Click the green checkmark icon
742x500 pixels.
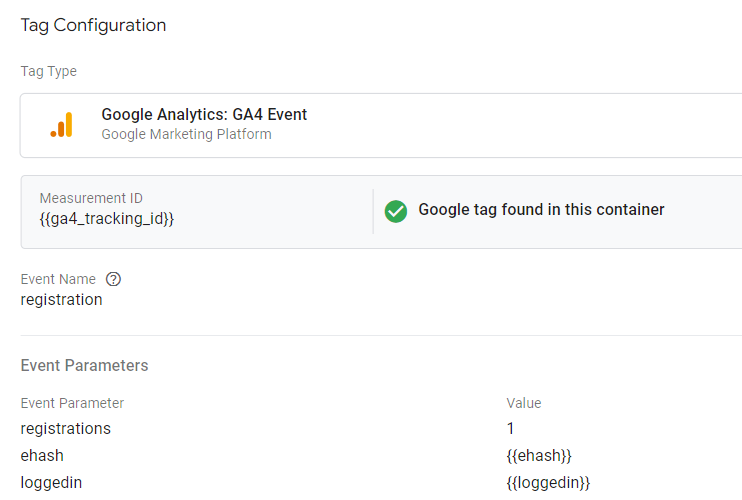396,211
